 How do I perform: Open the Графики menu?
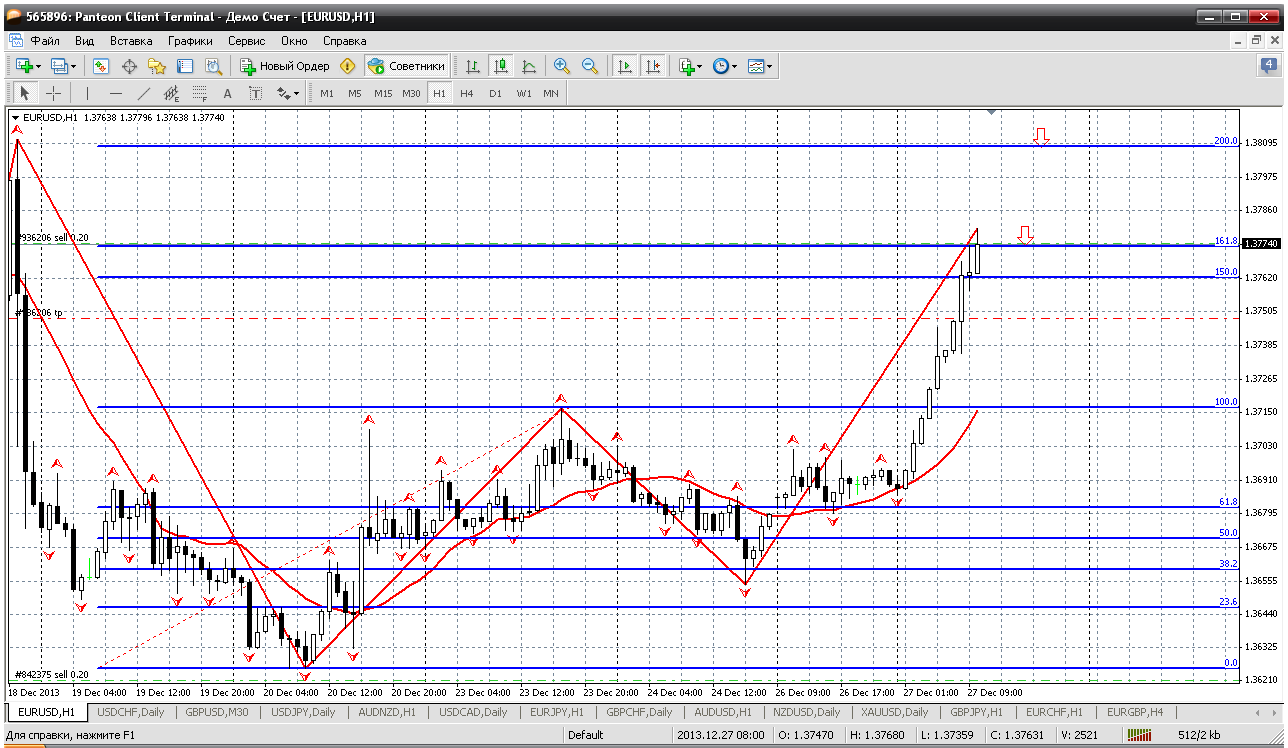point(190,41)
